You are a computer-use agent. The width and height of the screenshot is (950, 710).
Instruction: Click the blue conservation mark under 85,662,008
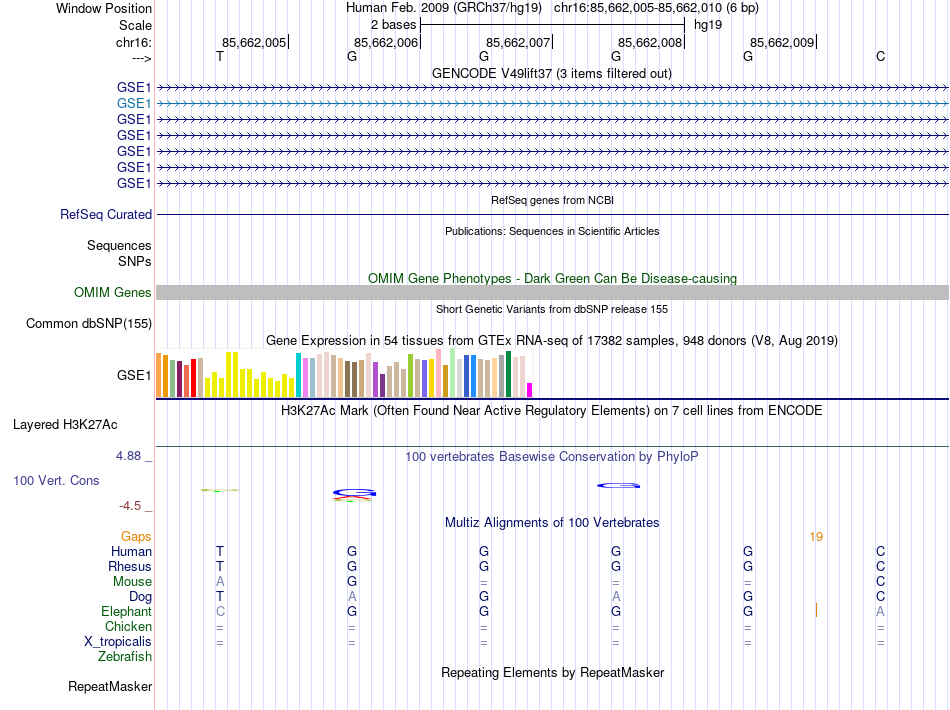(x=619, y=485)
